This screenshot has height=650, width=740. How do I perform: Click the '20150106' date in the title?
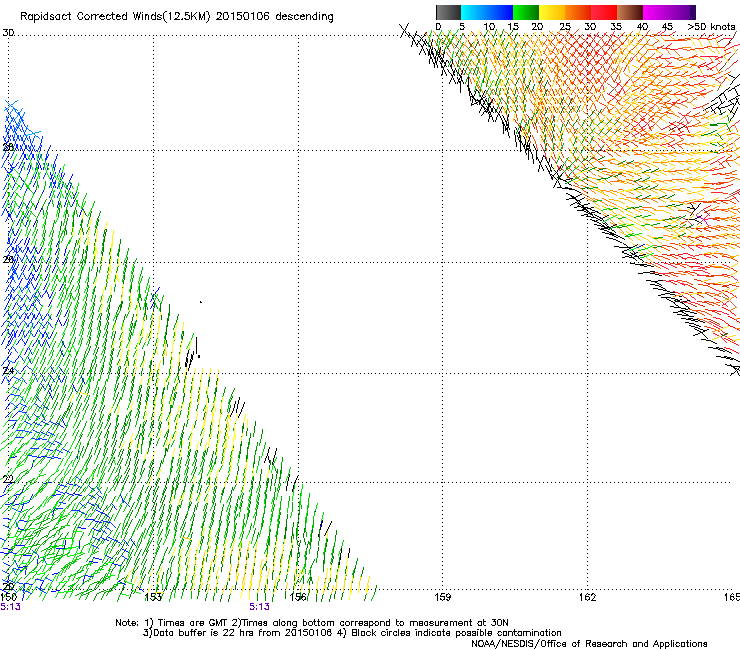coord(243,17)
